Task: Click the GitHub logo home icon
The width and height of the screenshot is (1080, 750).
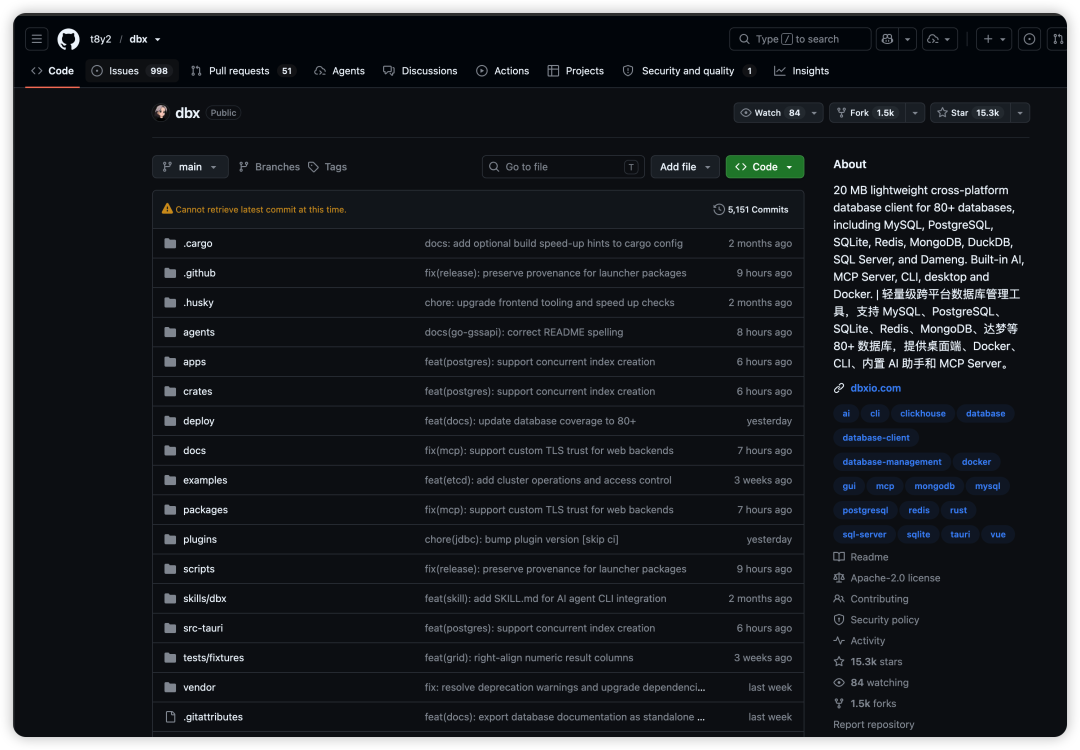Action: (68, 39)
